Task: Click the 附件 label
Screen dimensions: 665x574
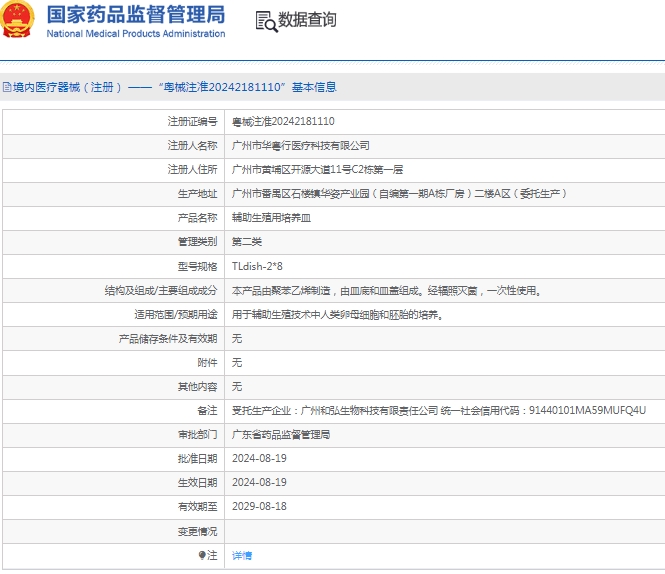Action: click(x=207, y=363)
